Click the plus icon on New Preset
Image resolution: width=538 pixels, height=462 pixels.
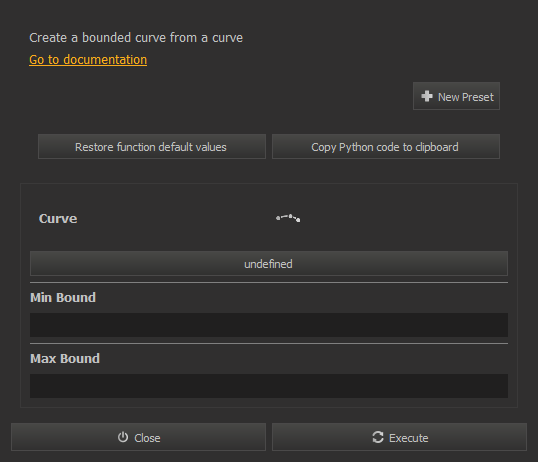(427, 96)
